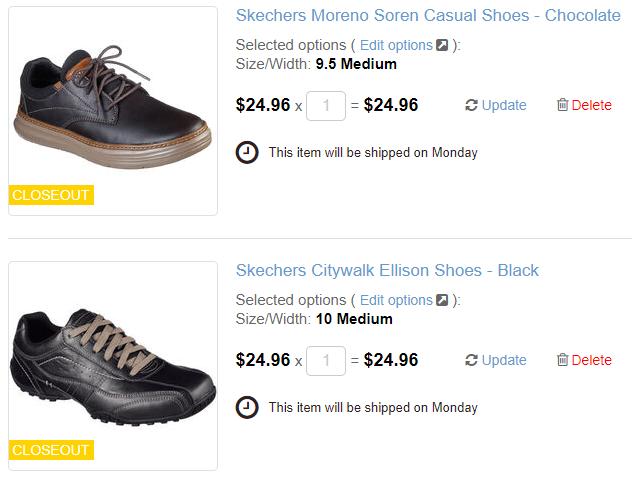Edit options for the Chocolate Moreno Soren shoes
632x481 pixels.
point(396,45)
